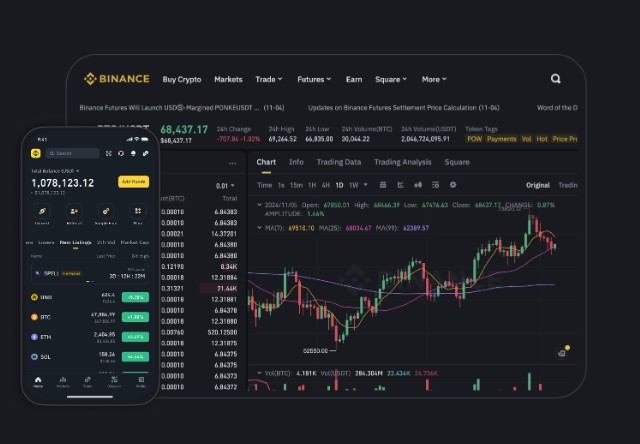This screenshot has width=640, height=444.
Task: Click the chart layout grid icon
Action: tap(383, 185)
